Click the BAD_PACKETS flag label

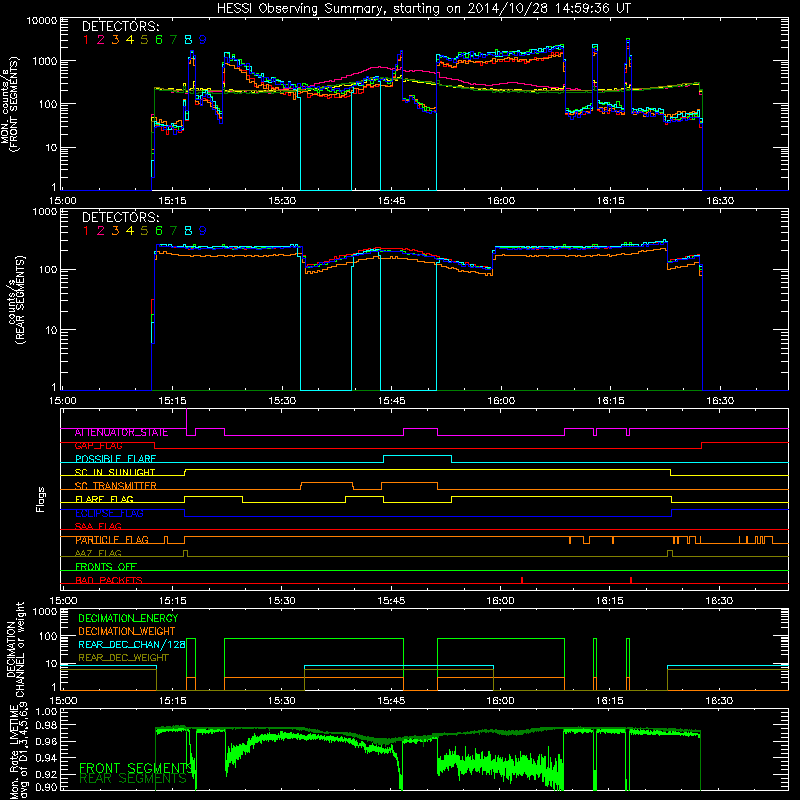[x=109, y=580]
